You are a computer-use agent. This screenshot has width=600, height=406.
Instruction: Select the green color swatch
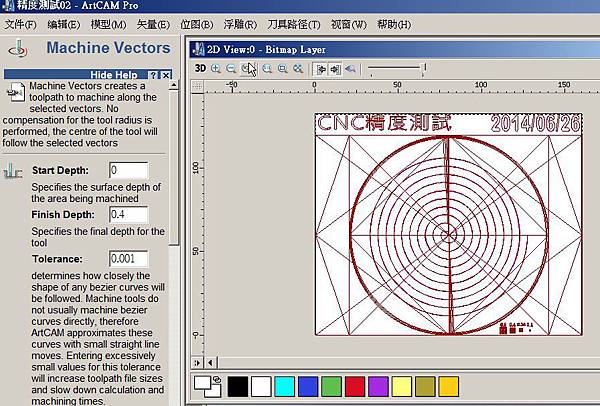tap(331, 386)
